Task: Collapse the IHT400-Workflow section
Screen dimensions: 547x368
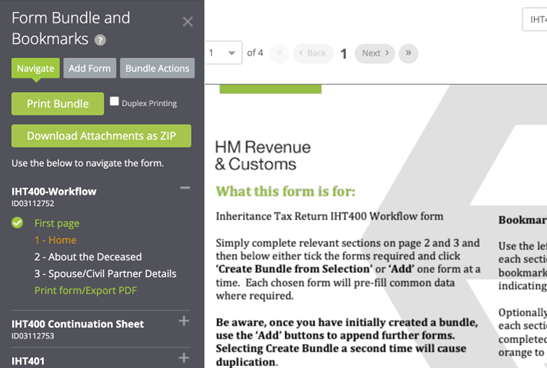Action: coord(185,188)
